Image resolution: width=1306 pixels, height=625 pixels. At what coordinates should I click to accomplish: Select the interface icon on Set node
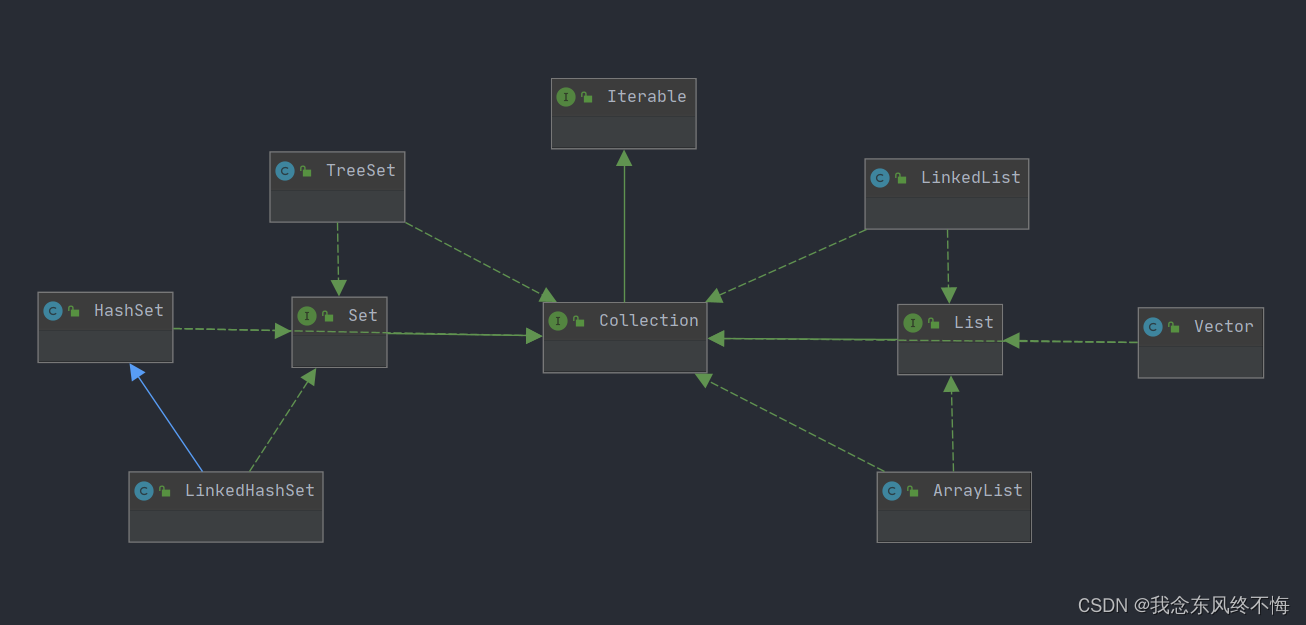pos(306,315)
